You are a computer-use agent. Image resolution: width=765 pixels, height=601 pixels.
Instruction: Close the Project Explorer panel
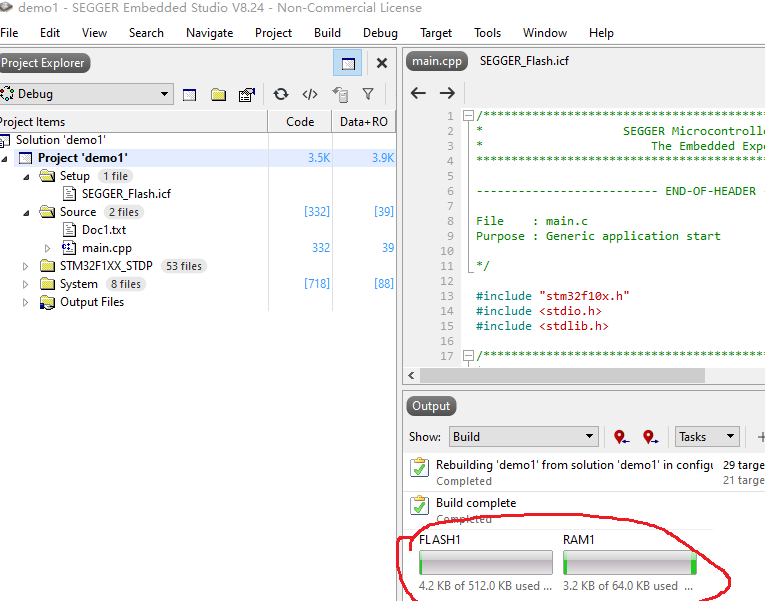coord(382,63)
